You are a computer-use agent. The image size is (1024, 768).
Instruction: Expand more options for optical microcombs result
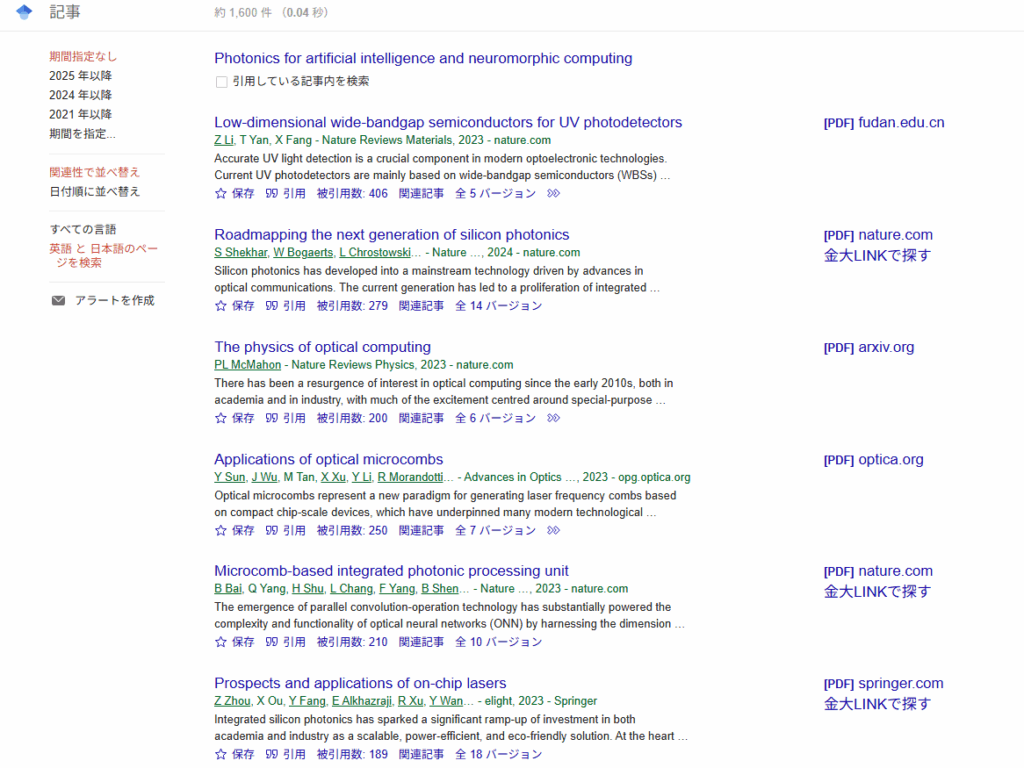point(553,530)
